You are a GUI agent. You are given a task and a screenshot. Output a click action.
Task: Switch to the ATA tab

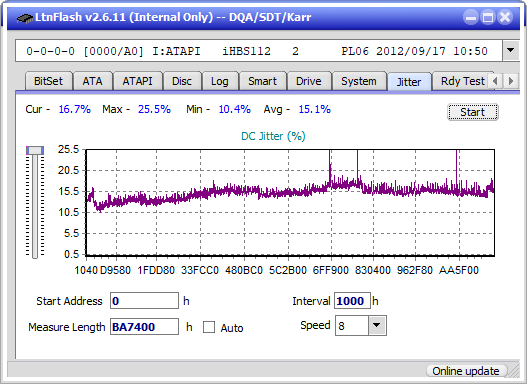92,81
